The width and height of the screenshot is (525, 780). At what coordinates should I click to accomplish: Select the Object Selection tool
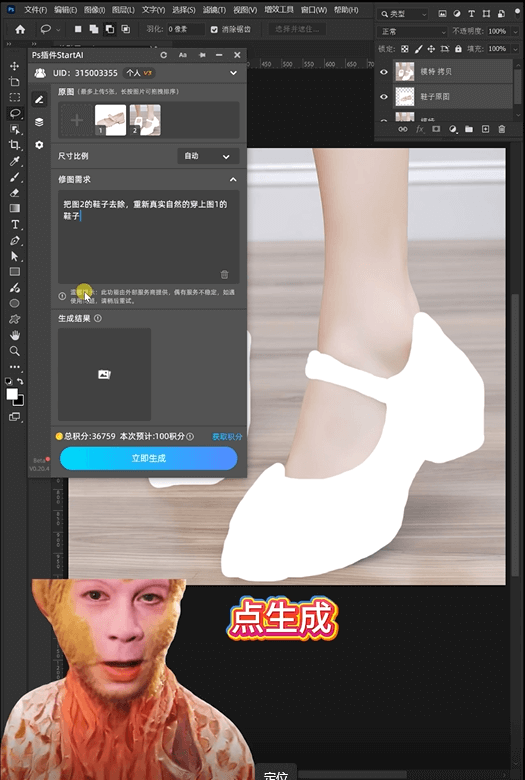click(14, 129)
